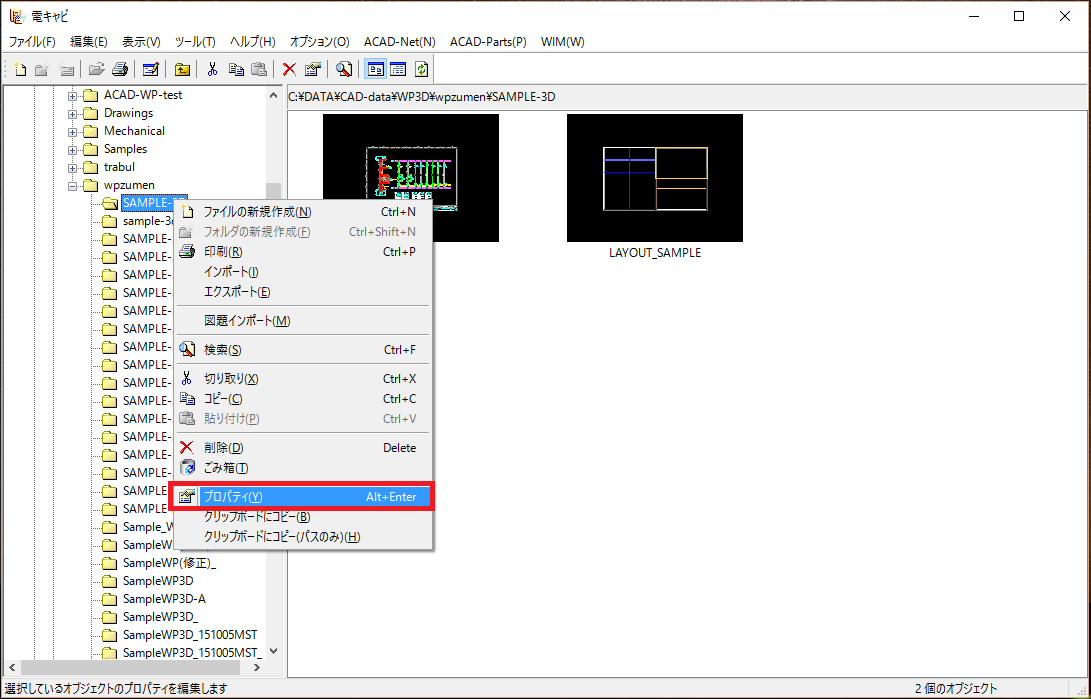
Task: Select the SampleWP3D-A folder in tree
Action: click(x=163, y=599)
